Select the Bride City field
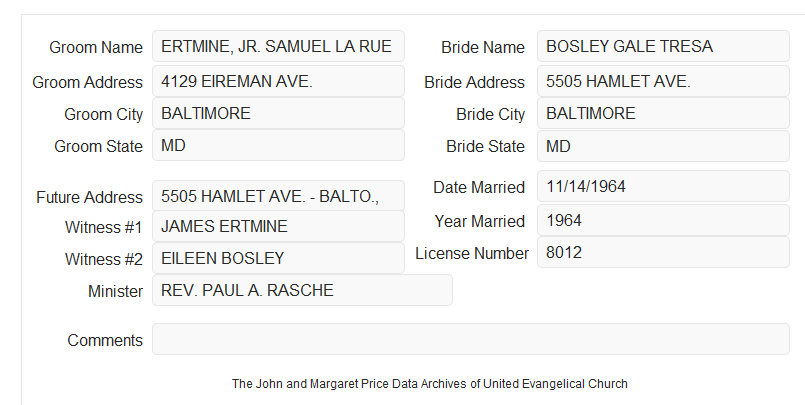This screenshot has width=805, height=405. (663, 113)
